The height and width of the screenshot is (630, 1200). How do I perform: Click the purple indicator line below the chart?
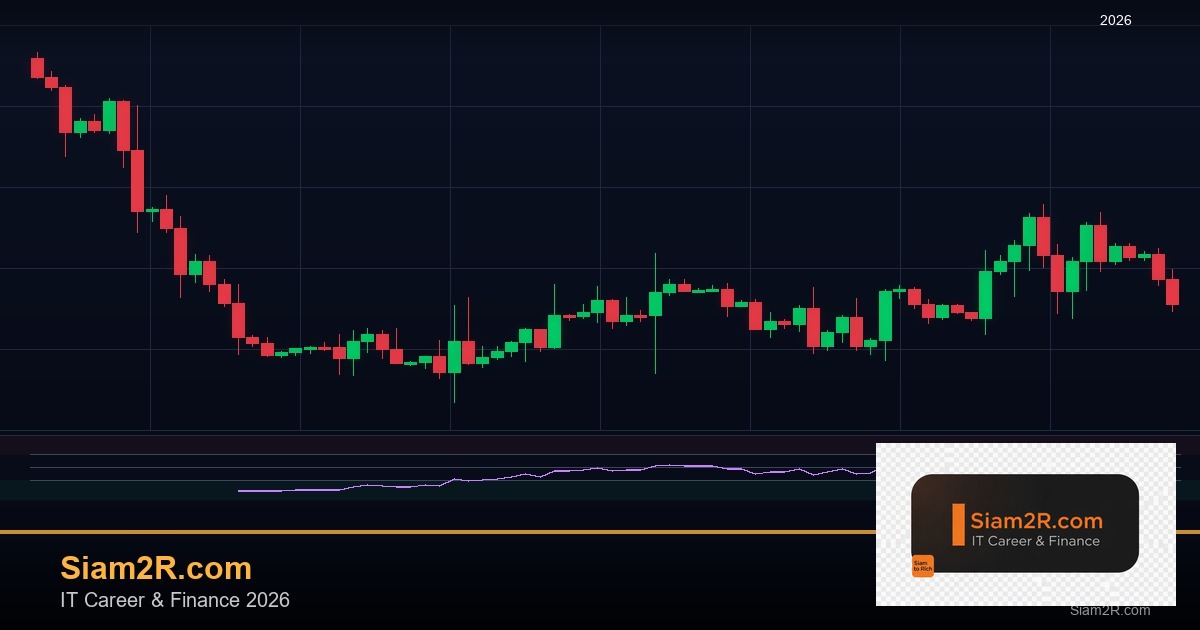pos(600,469)
